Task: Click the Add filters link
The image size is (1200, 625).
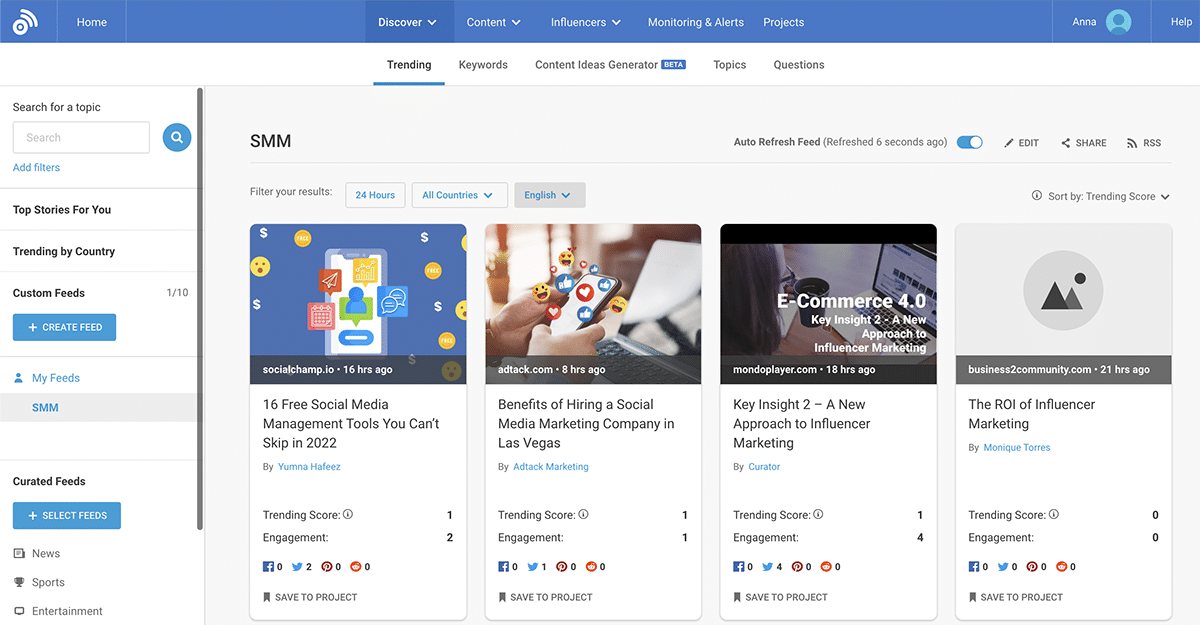Action: coord(36,167)
